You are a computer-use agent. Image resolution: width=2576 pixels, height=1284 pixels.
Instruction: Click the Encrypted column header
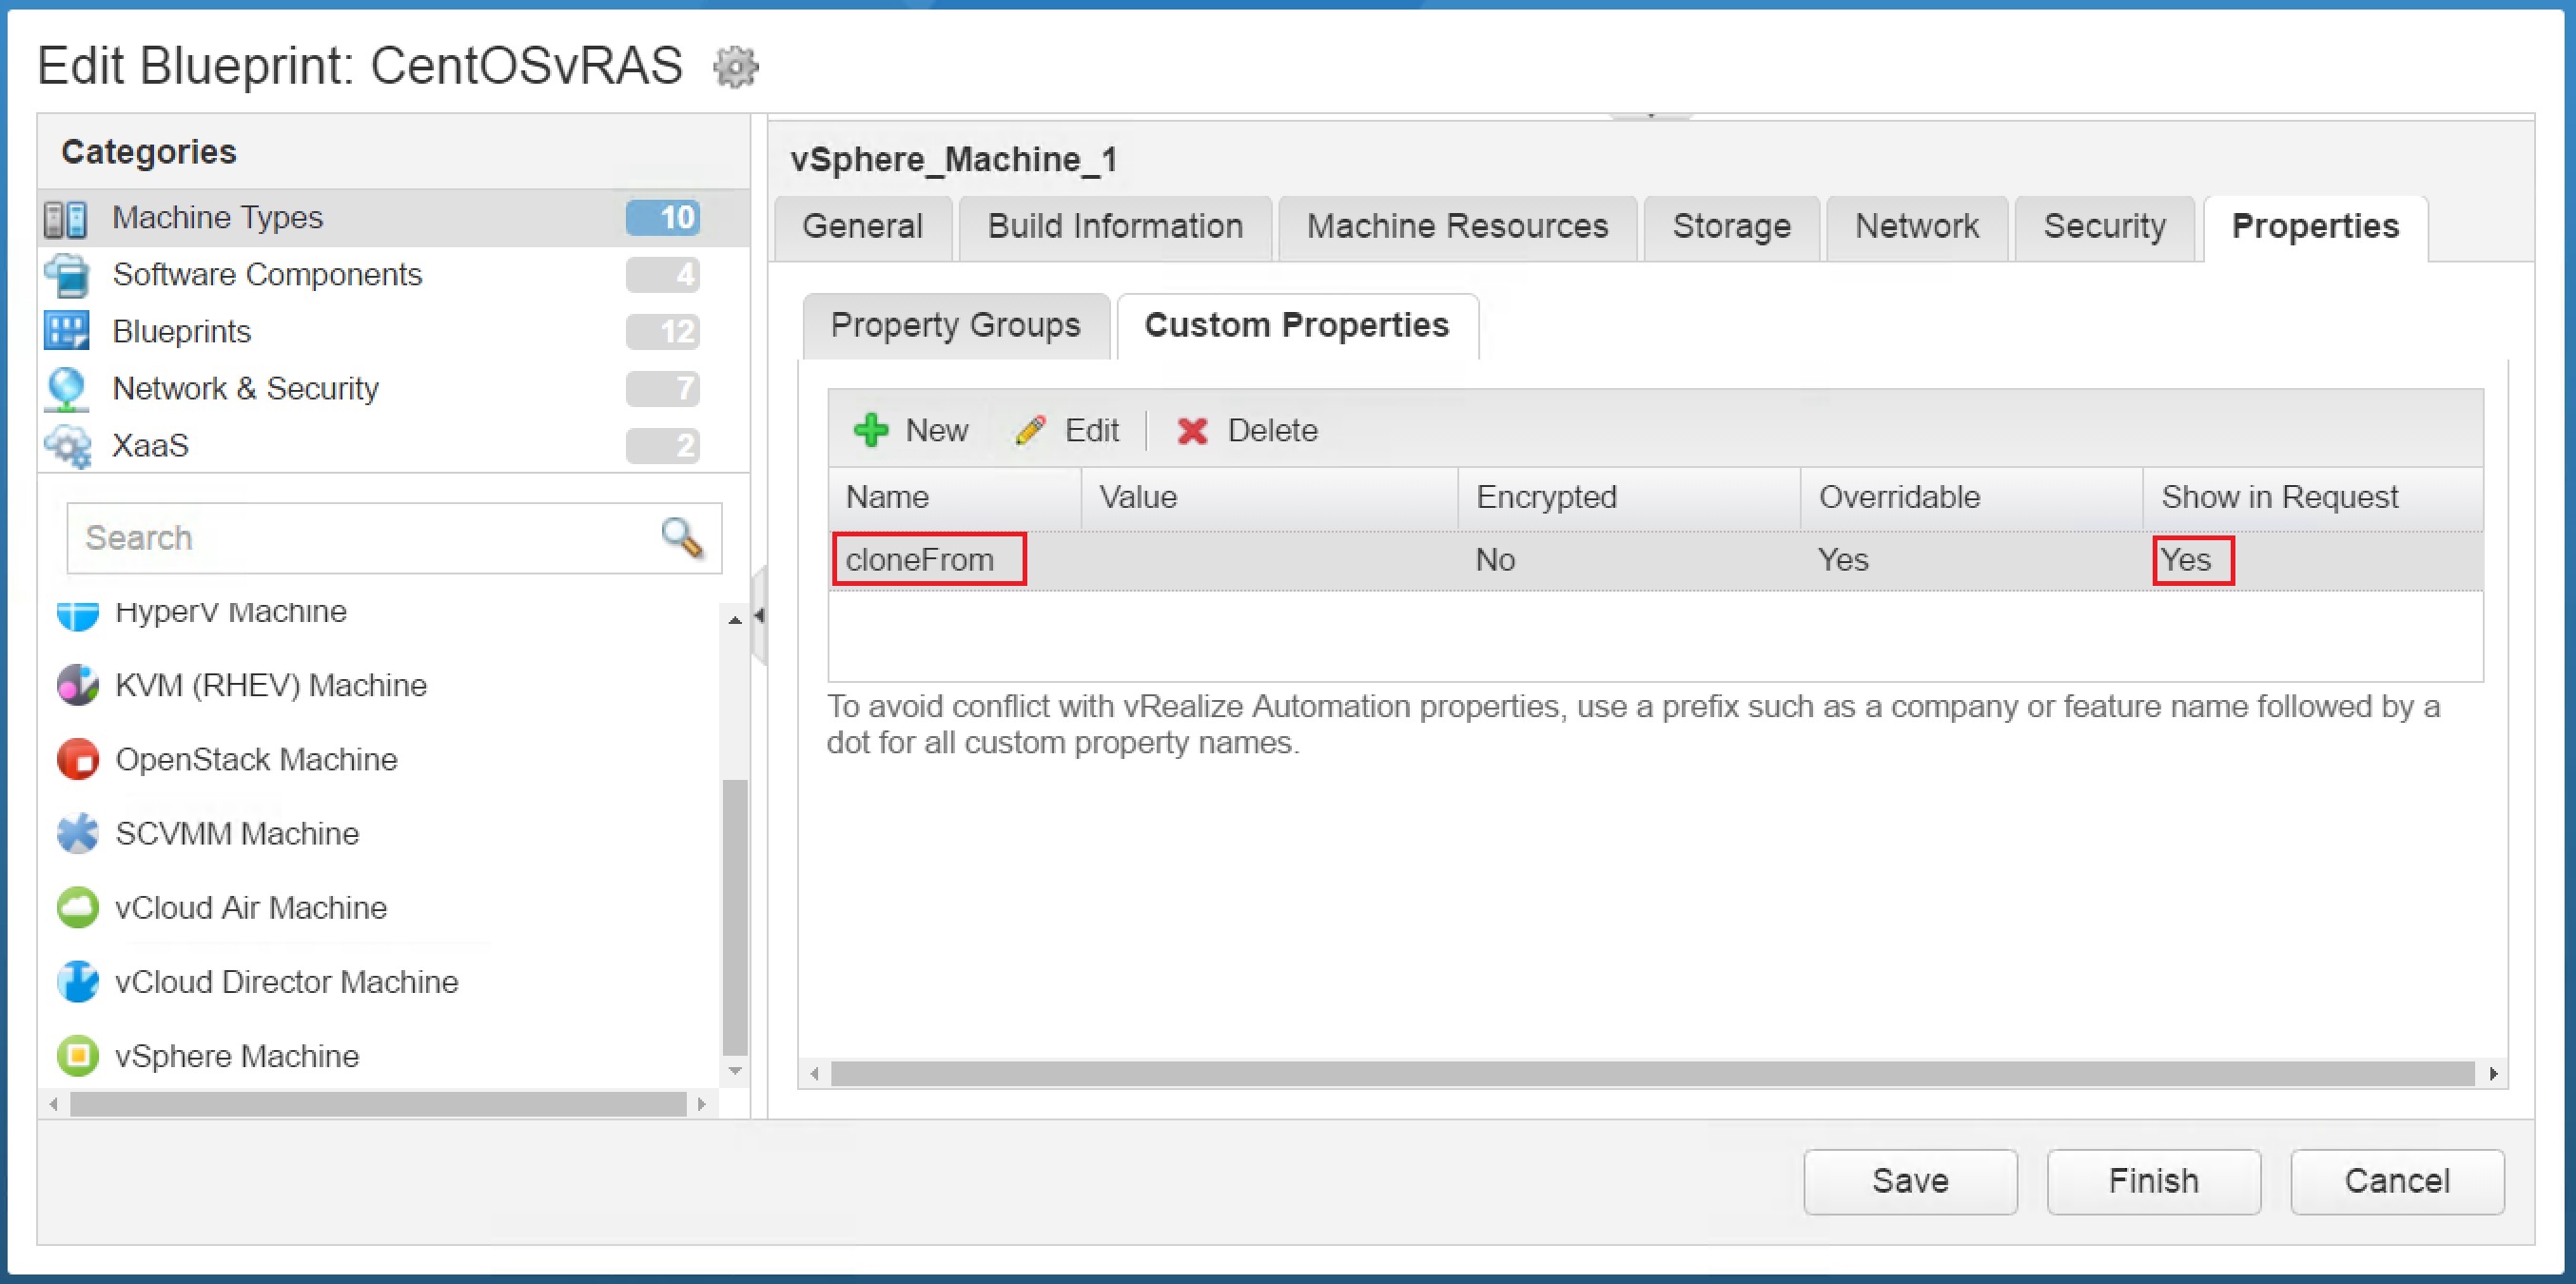pos(1629,497)
